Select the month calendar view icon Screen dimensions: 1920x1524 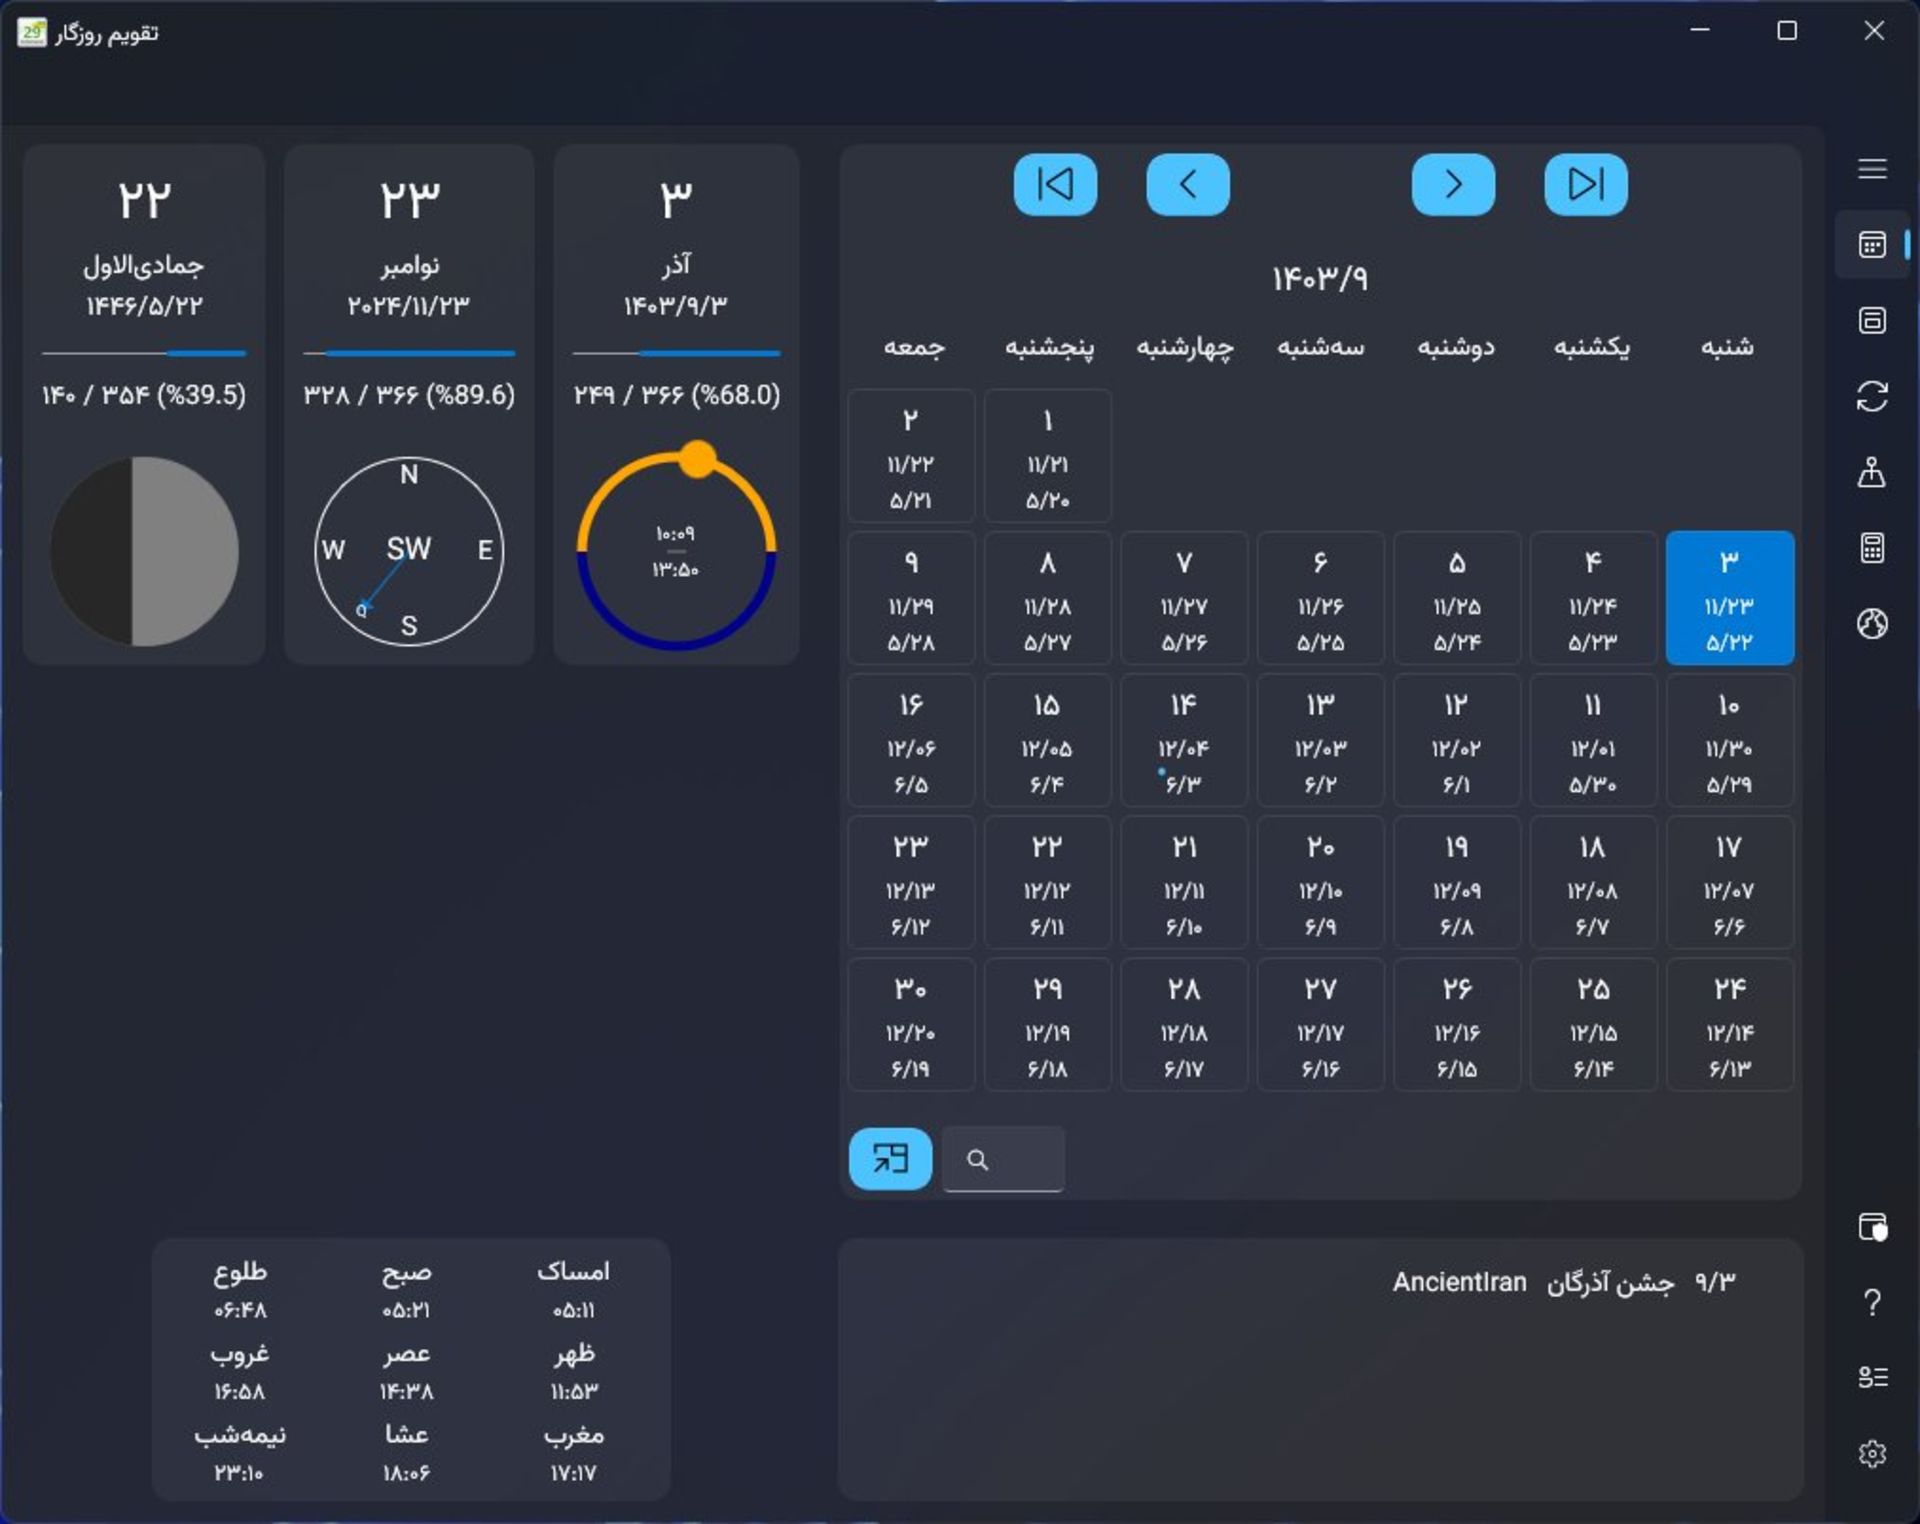(1872, 245)
